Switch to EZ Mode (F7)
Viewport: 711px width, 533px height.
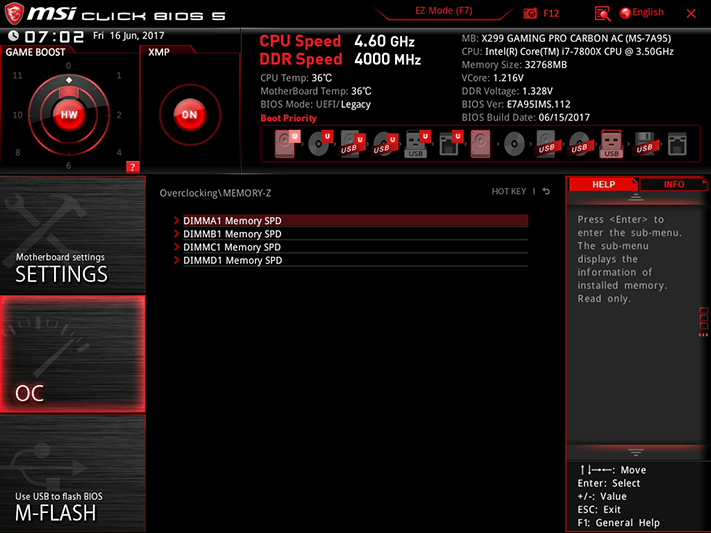click(x=443, y=11)
